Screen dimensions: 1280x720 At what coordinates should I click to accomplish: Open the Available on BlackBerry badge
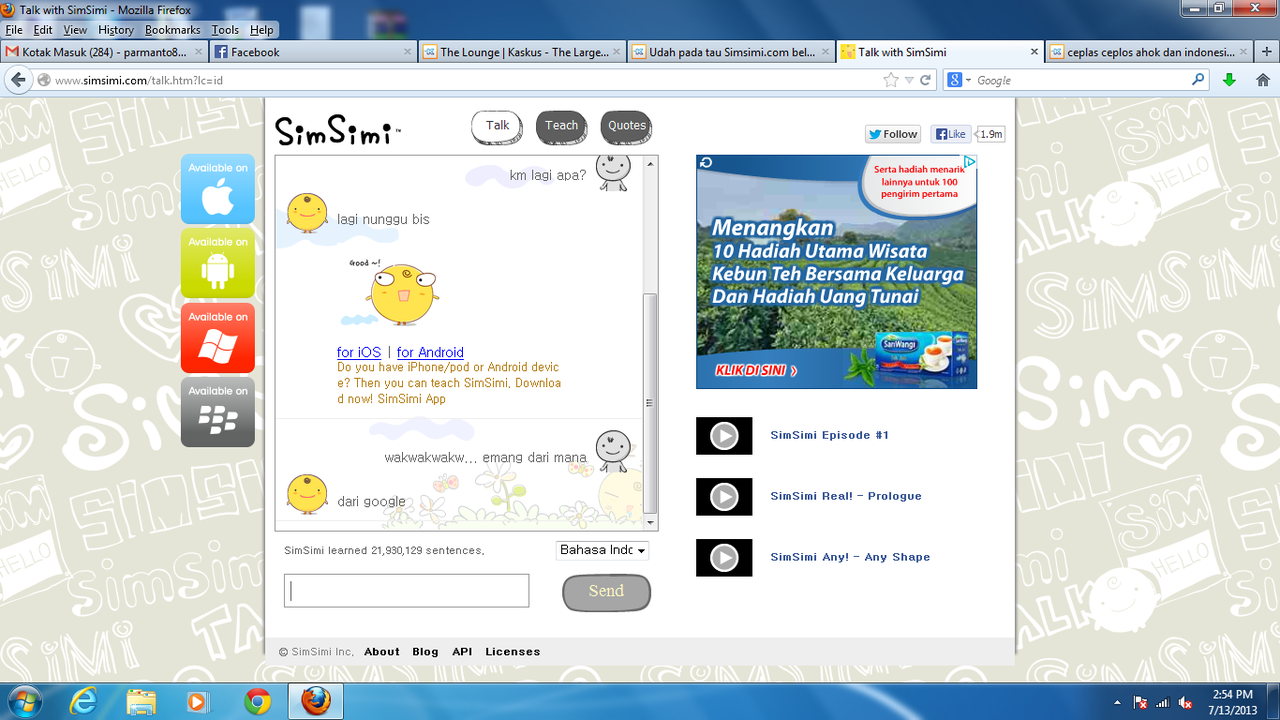tap(218, 412)
